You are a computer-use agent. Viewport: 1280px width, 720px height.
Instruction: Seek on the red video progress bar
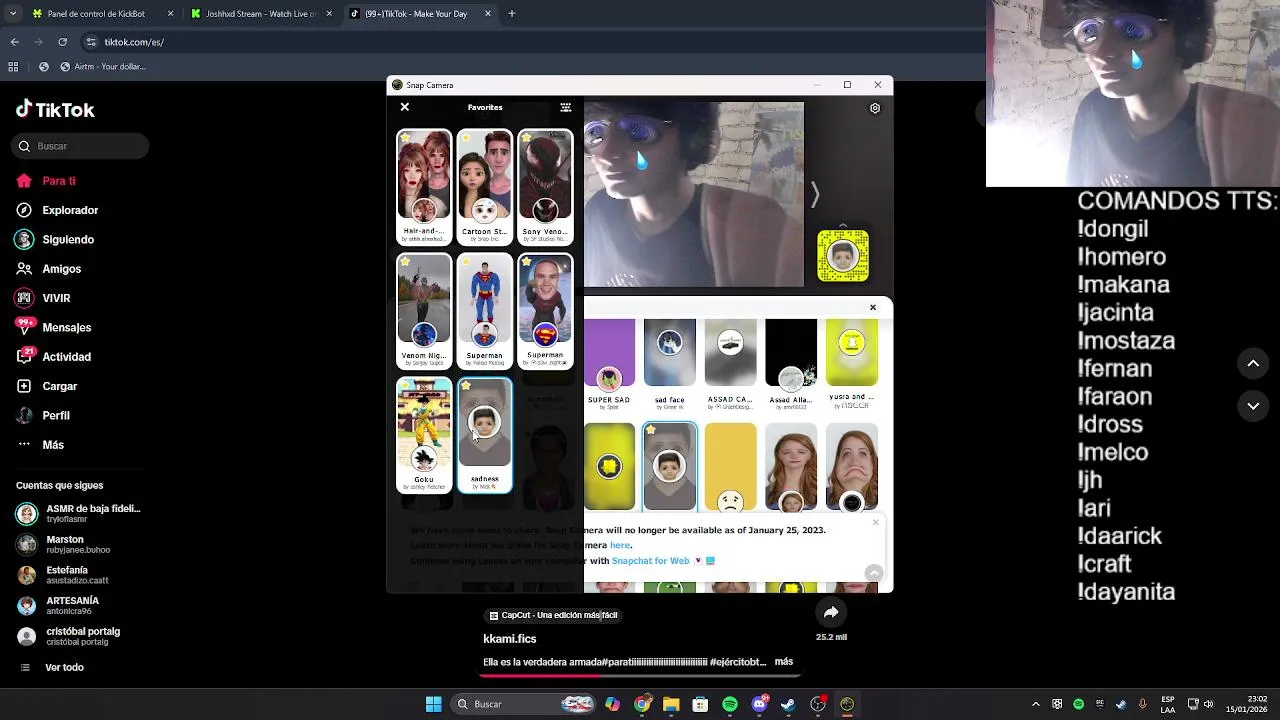pos(639,674)
